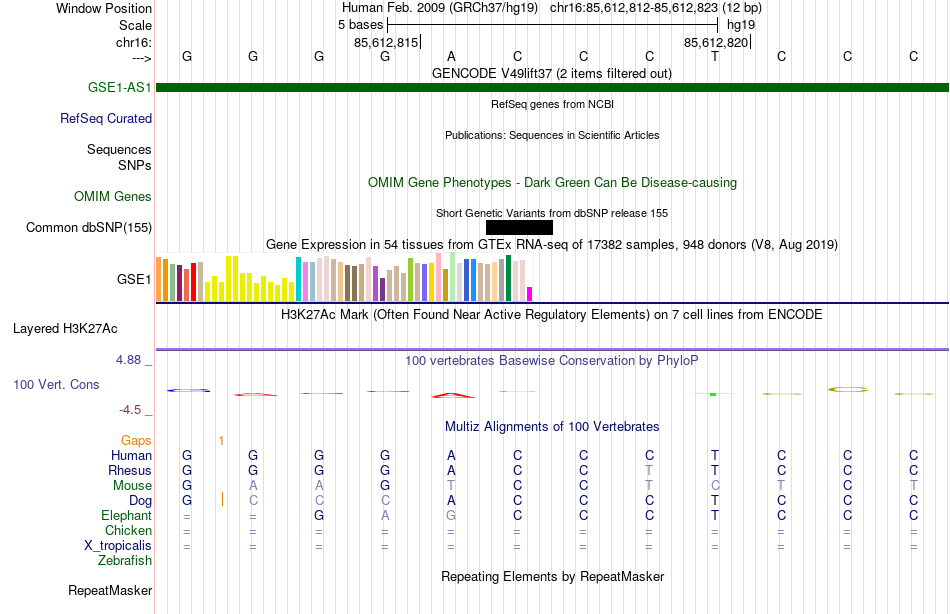Click the black dbSNP variant block
This screenshot has height=614, width=950.
click(519, 227)
